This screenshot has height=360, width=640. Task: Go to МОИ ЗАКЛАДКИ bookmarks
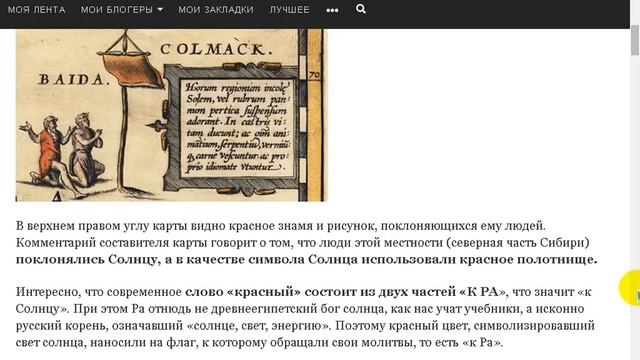point(216,10)
